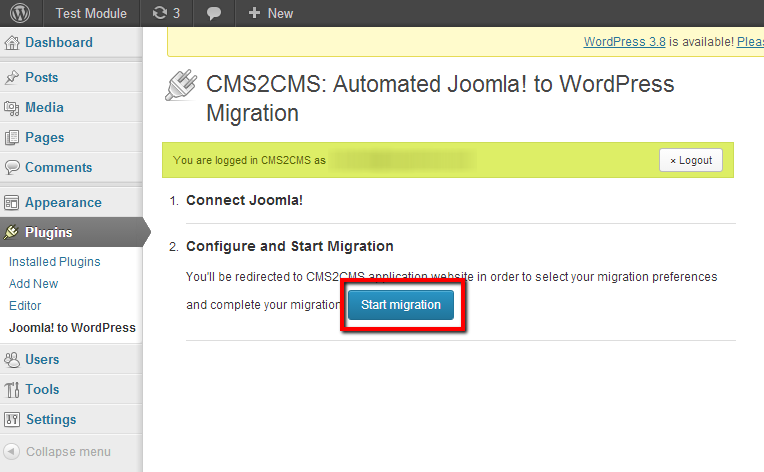Go to Installed Plugins
The width and height of the screenshot is (764, 472).
tap(55, 262)
